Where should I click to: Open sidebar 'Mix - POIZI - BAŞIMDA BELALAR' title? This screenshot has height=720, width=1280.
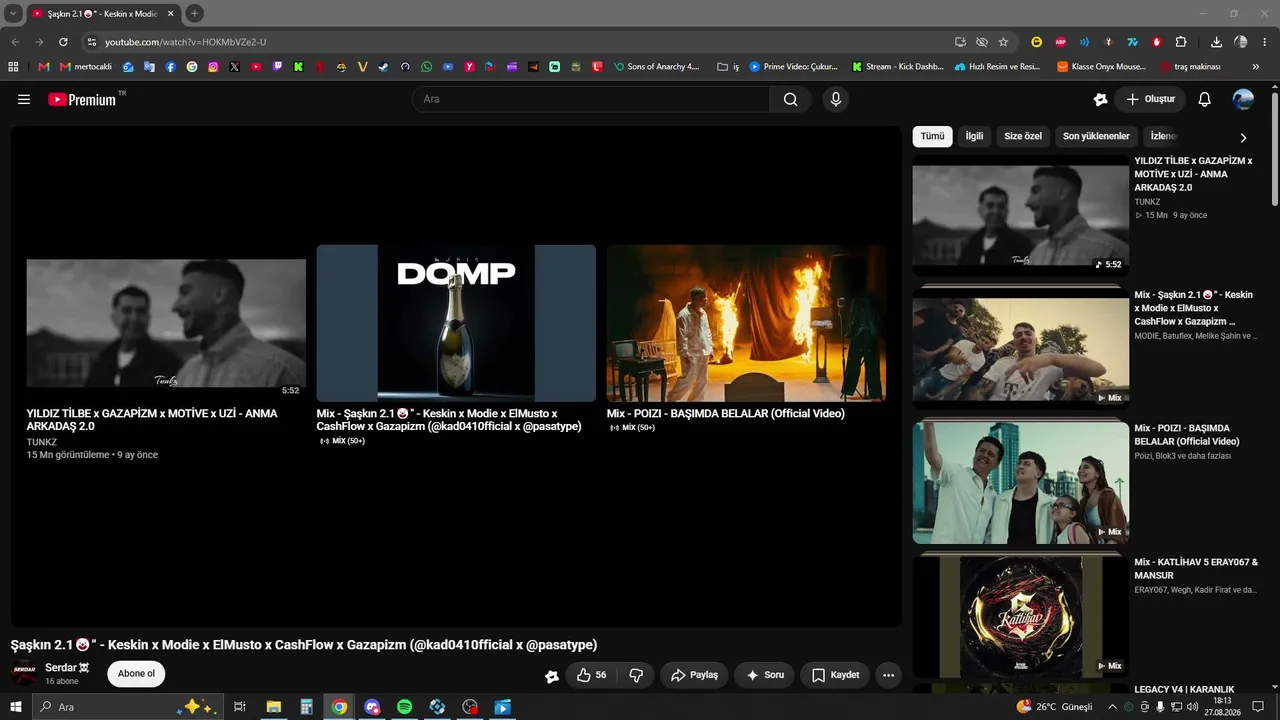tap(1187, 435)
